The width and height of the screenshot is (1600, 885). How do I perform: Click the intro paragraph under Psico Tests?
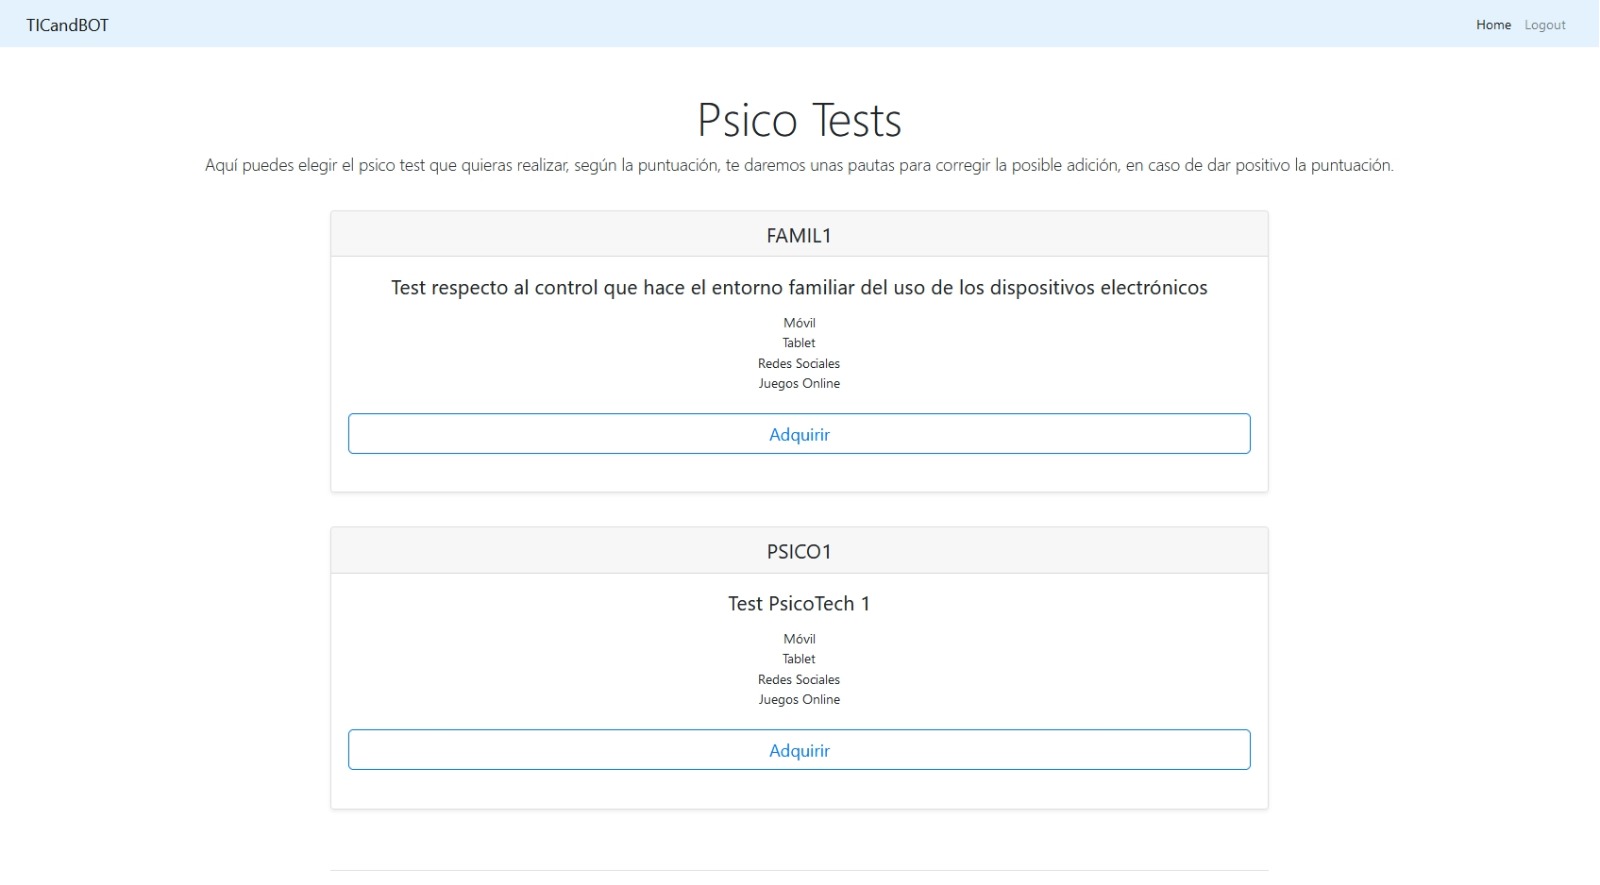799,166
